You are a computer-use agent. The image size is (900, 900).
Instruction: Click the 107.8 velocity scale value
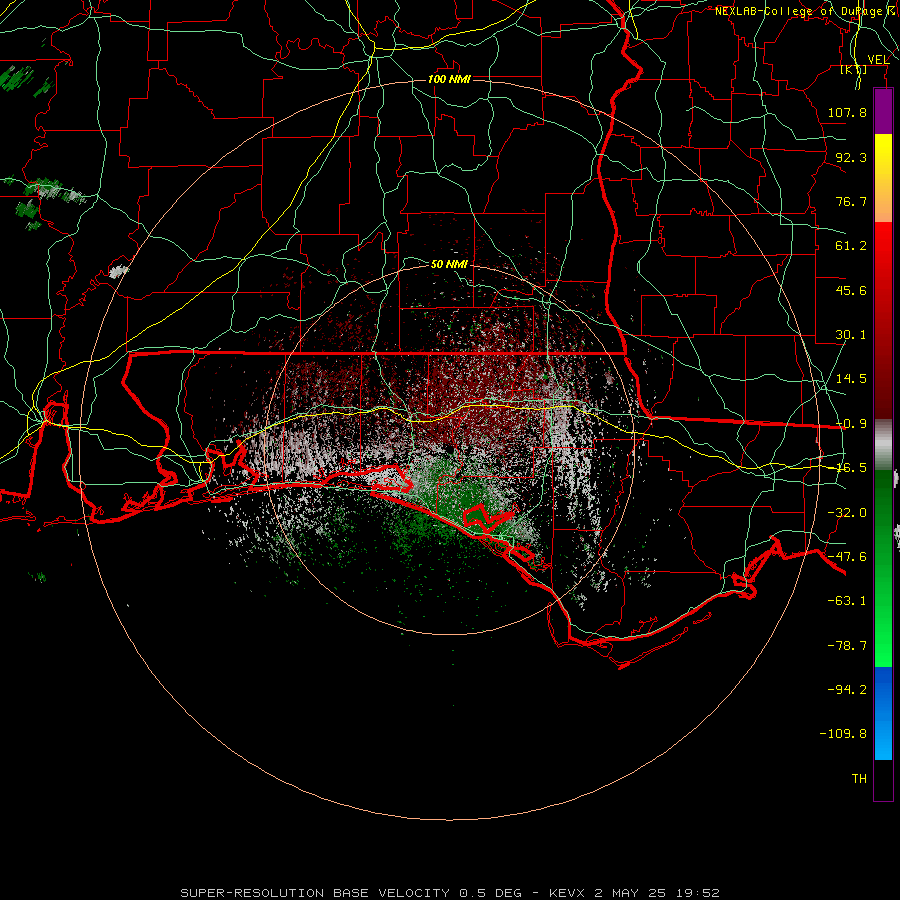pos(847,112)
